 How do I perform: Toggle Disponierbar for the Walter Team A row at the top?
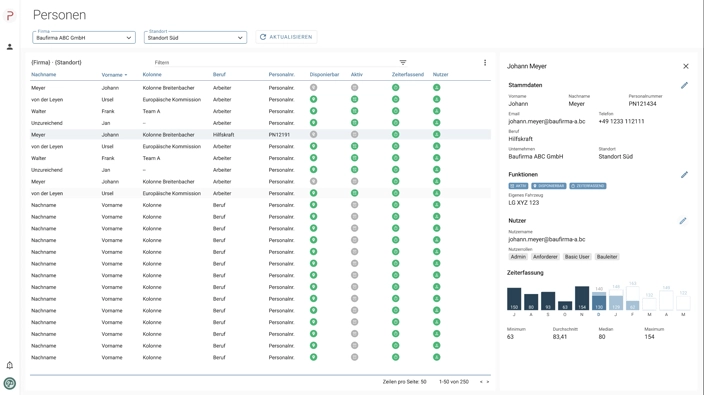313,111
